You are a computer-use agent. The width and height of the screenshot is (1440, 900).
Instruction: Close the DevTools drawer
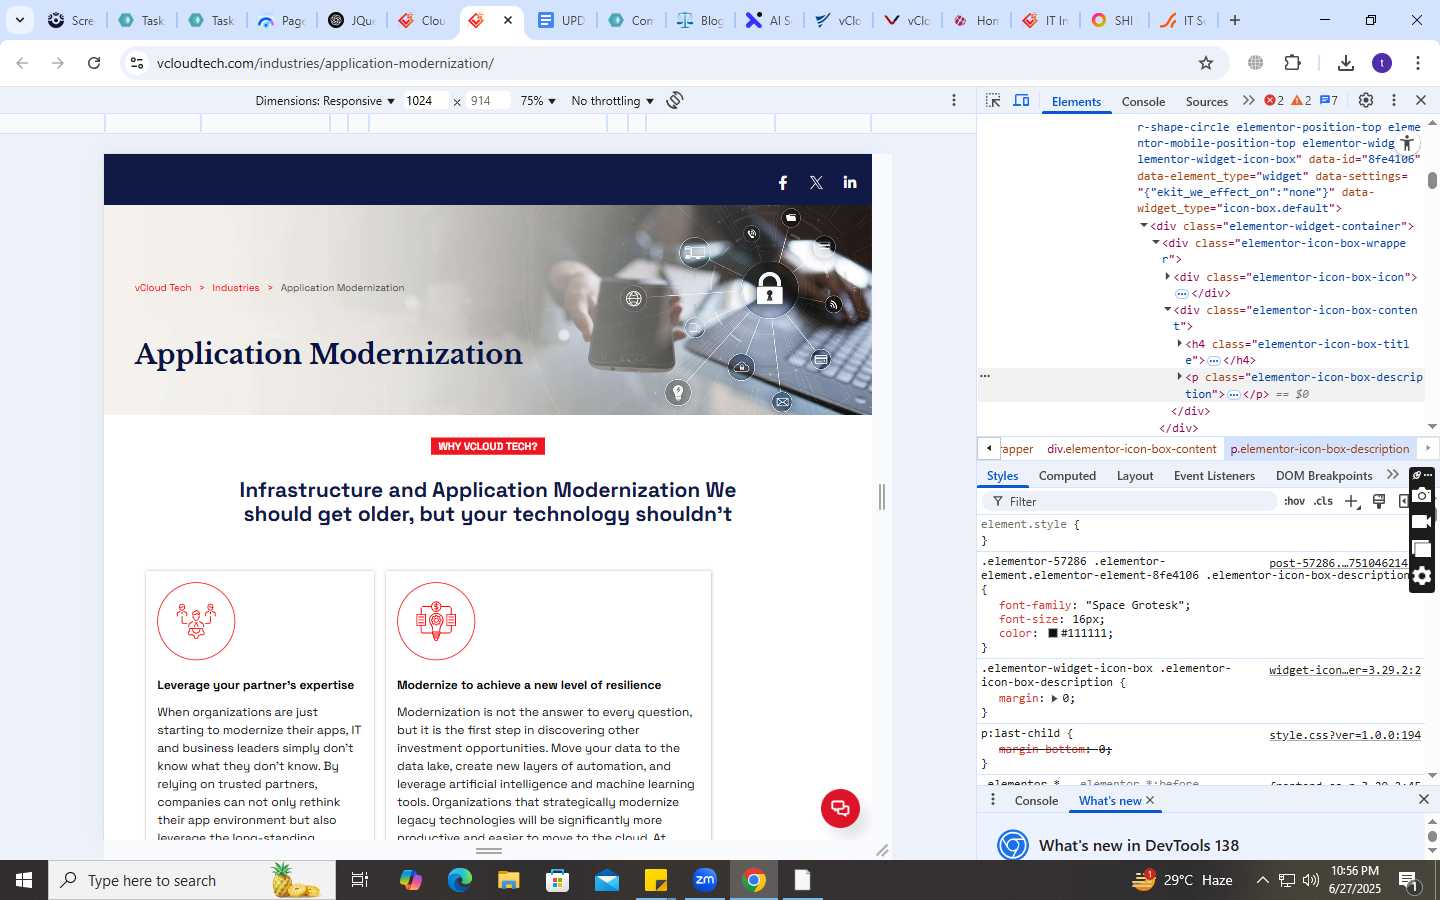point(1424,800)
